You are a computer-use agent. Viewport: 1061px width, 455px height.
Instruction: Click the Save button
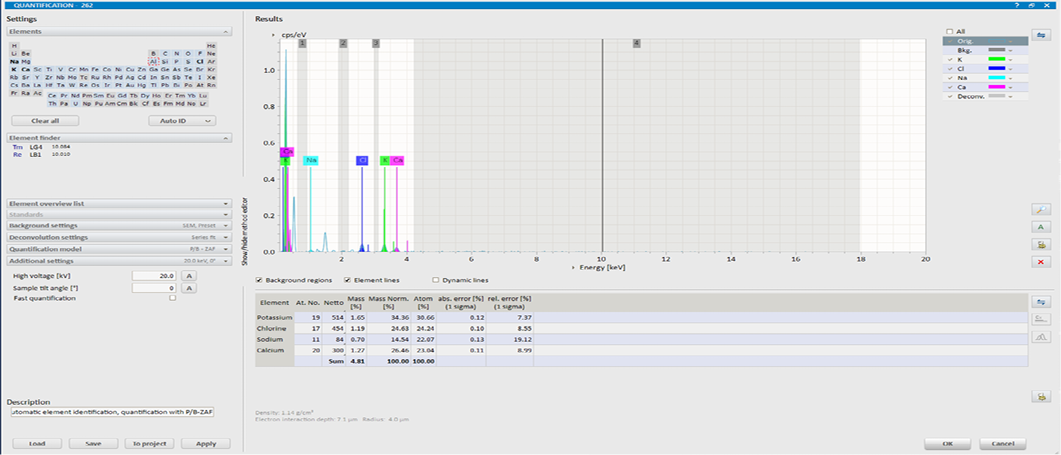[93, 443]
